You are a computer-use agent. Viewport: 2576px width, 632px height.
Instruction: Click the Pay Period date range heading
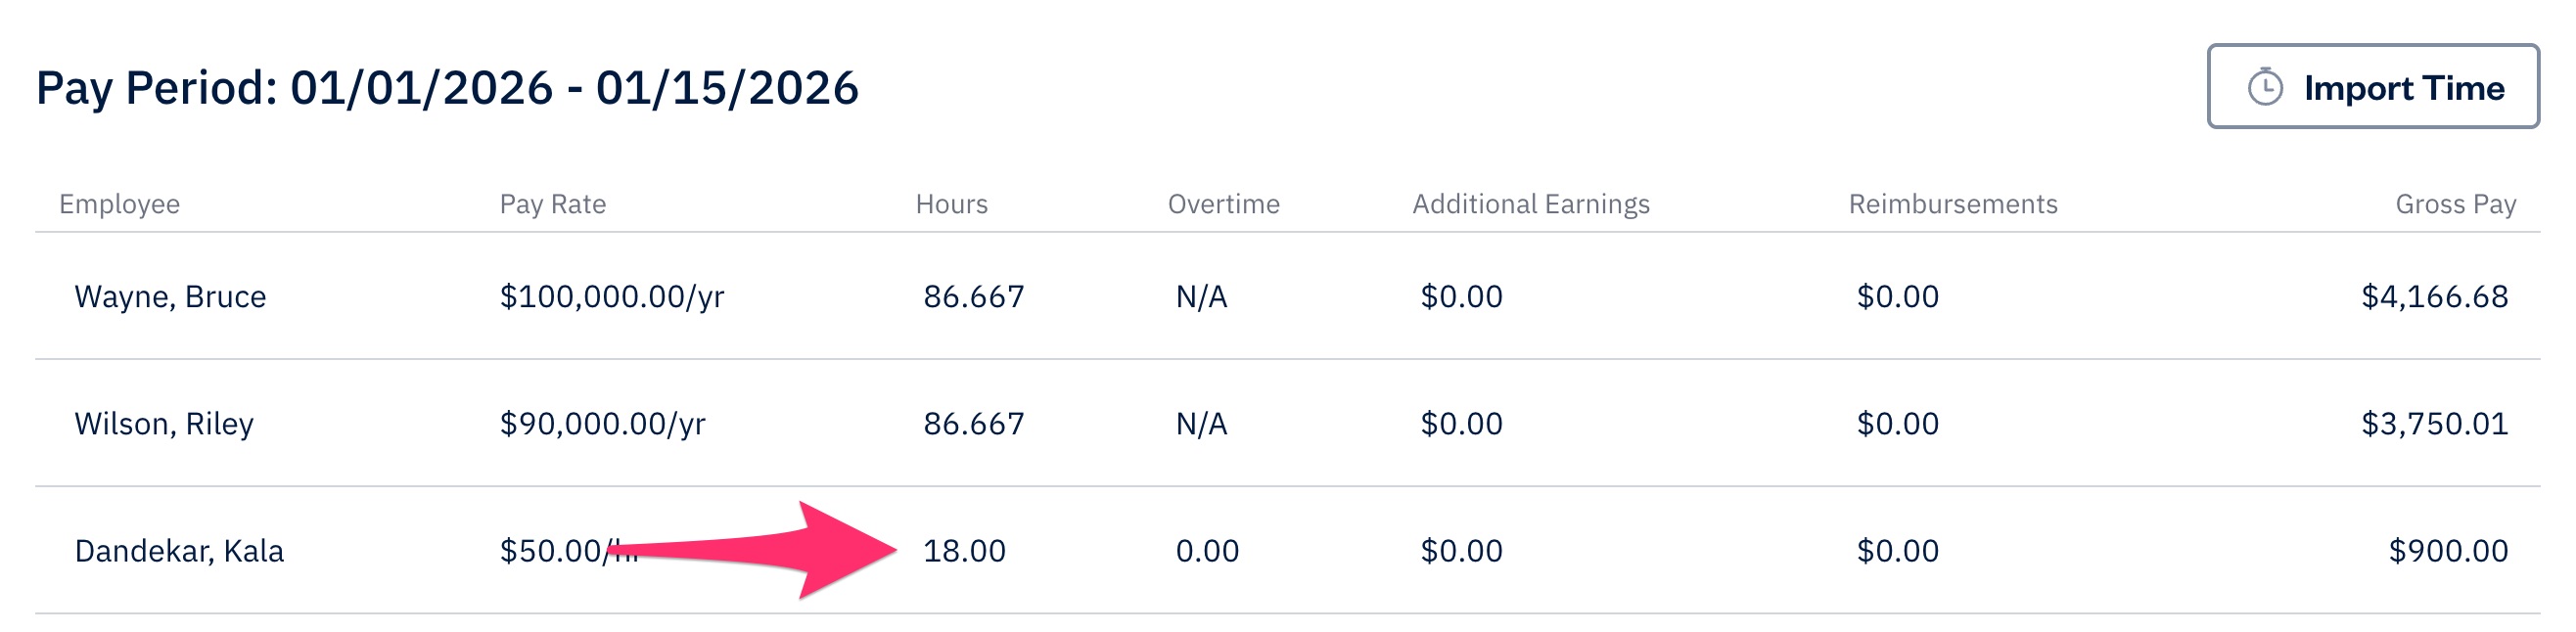450,88
